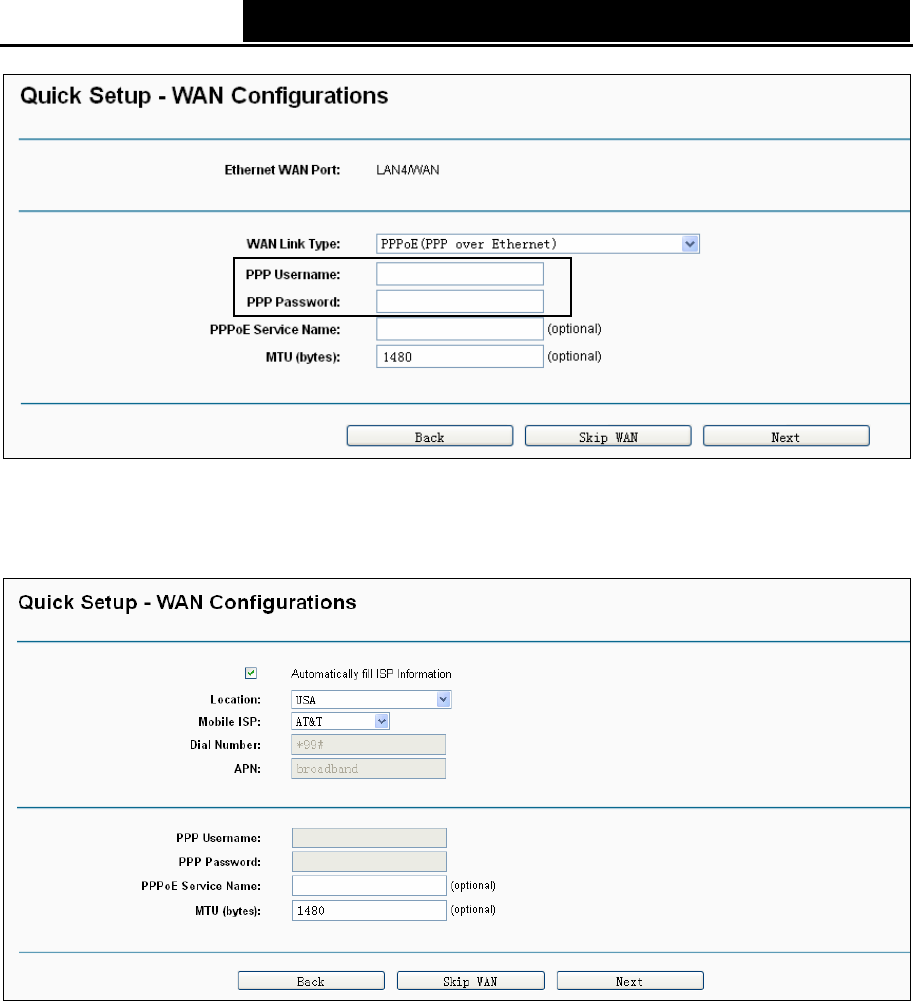Click the top panel MTU field showing 1480
The width and height of the screenshot is (913, 1001).
click(x=460, y=356)
